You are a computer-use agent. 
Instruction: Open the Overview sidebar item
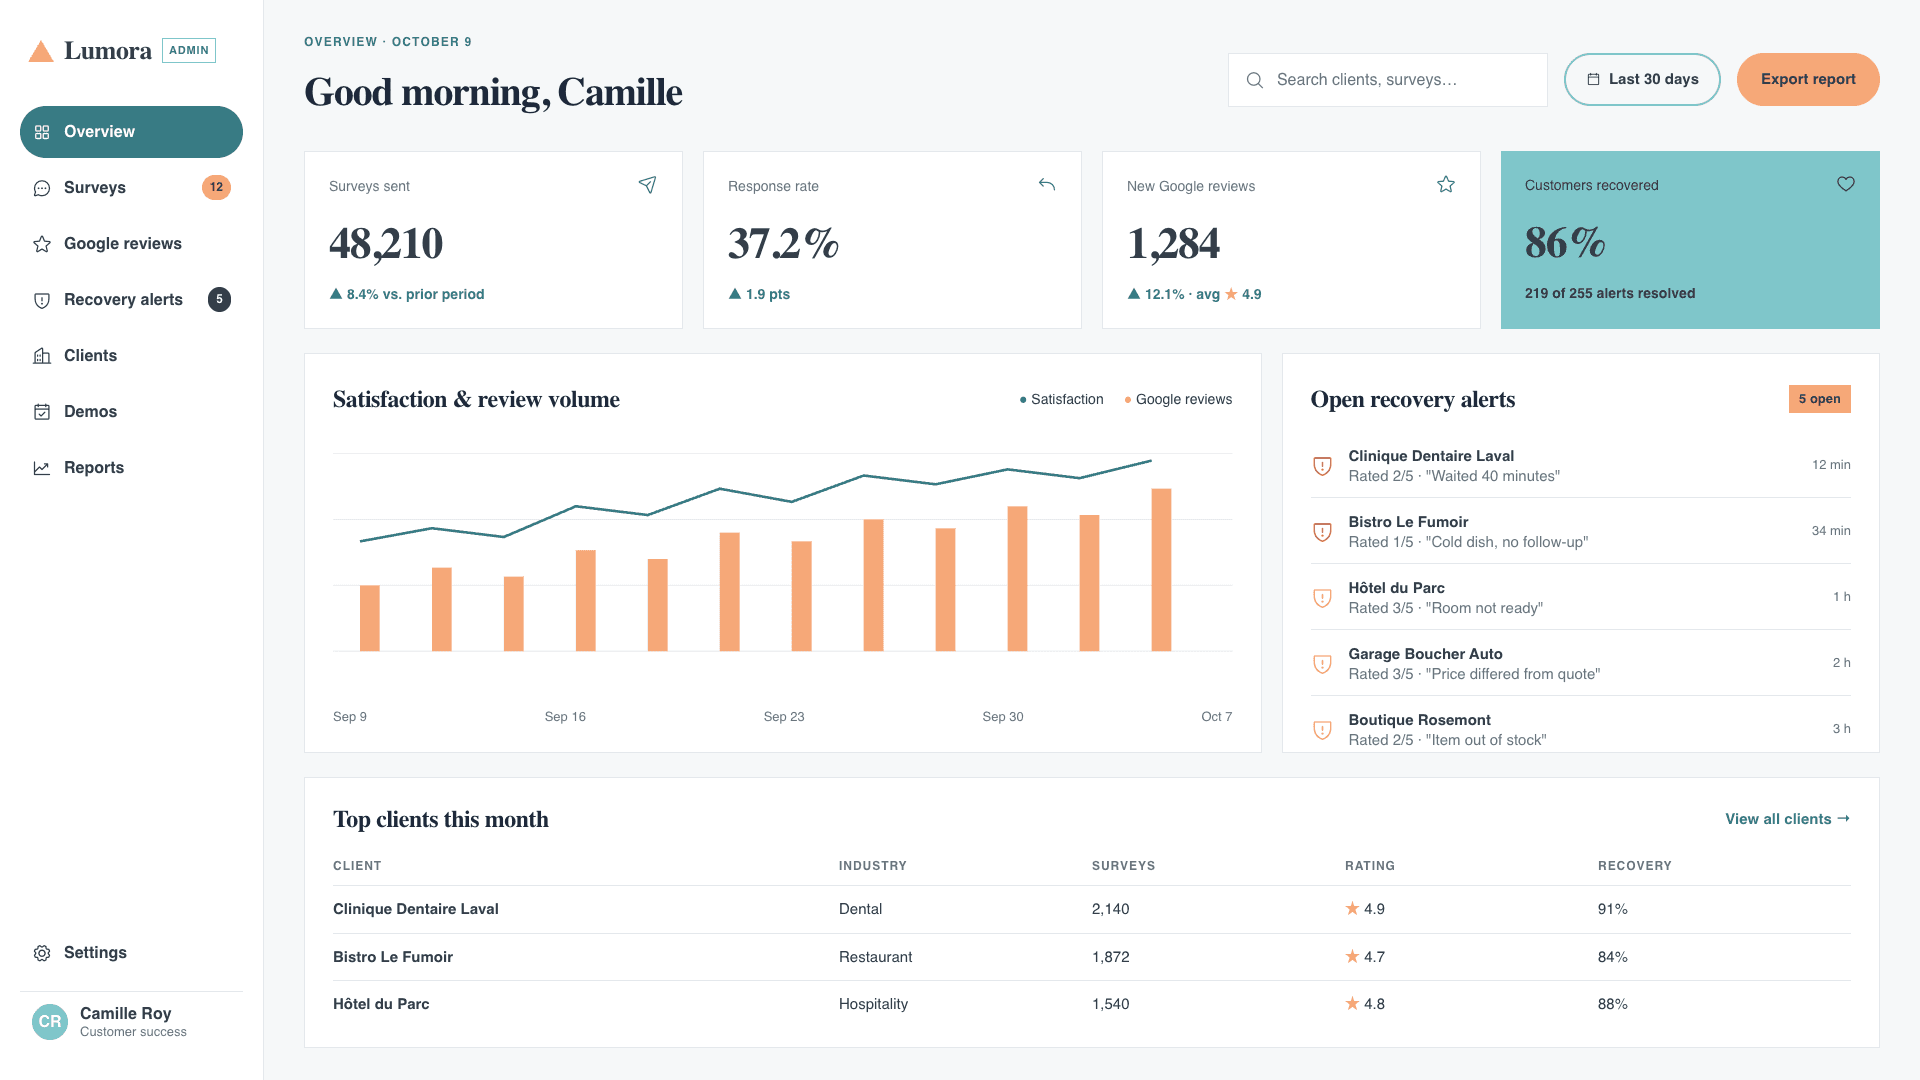(x=131, y=132)
